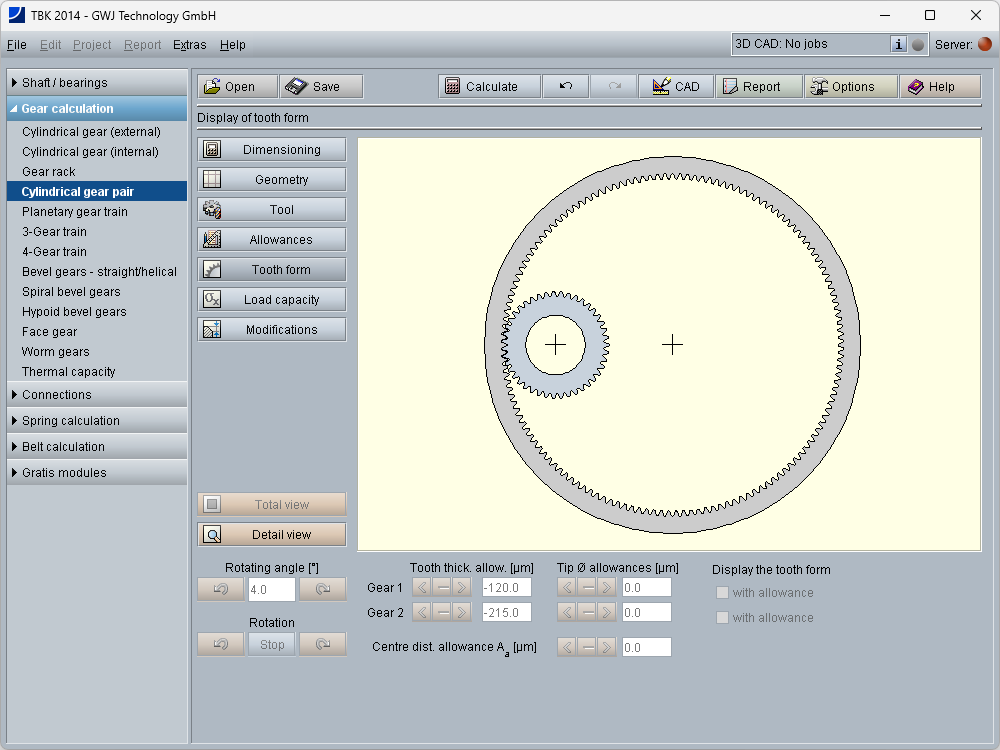The height and width of the screenshot is (750, 1000).
Task: Increase Gear 1 tooth thickness allowance
Action: coord(462,587)
